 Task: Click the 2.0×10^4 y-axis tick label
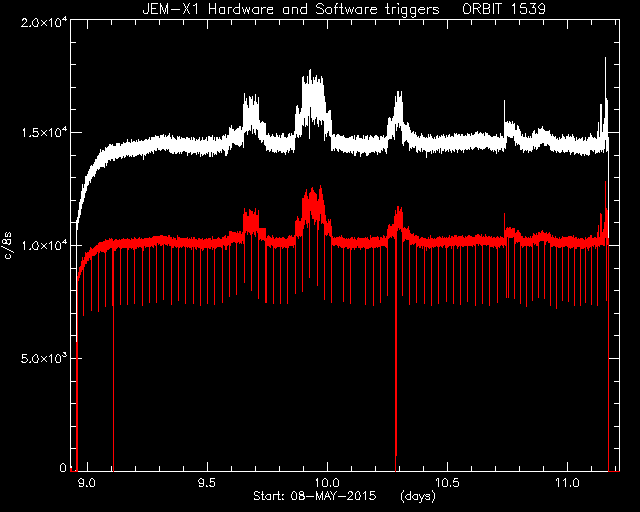click(x=44, y=22)
